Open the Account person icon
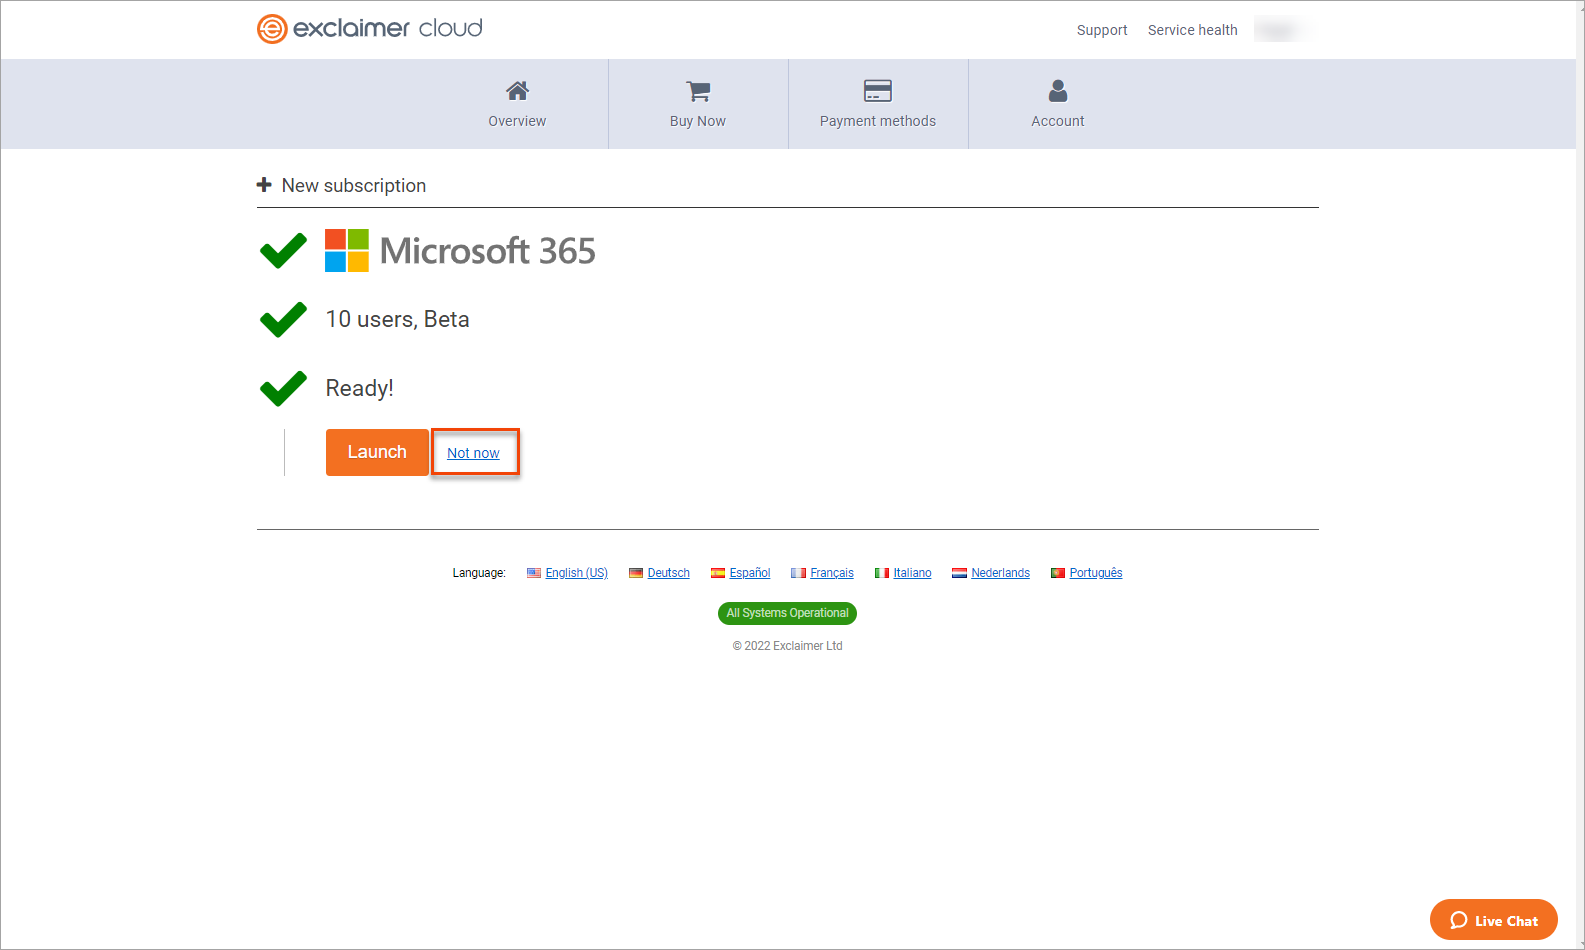Viewport: 1585px width, 950px height. [1057, 91]
